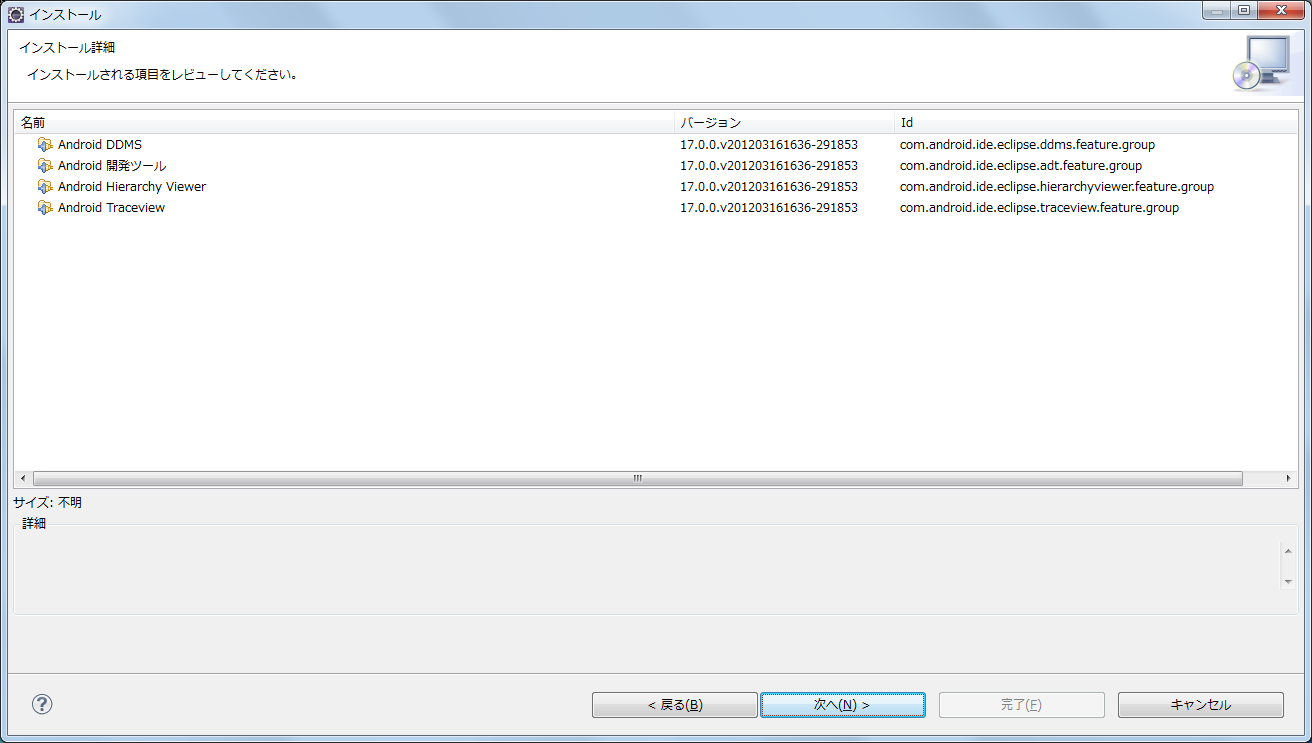
Task: Select the Android Traceview row
Action: pos(655,208)
